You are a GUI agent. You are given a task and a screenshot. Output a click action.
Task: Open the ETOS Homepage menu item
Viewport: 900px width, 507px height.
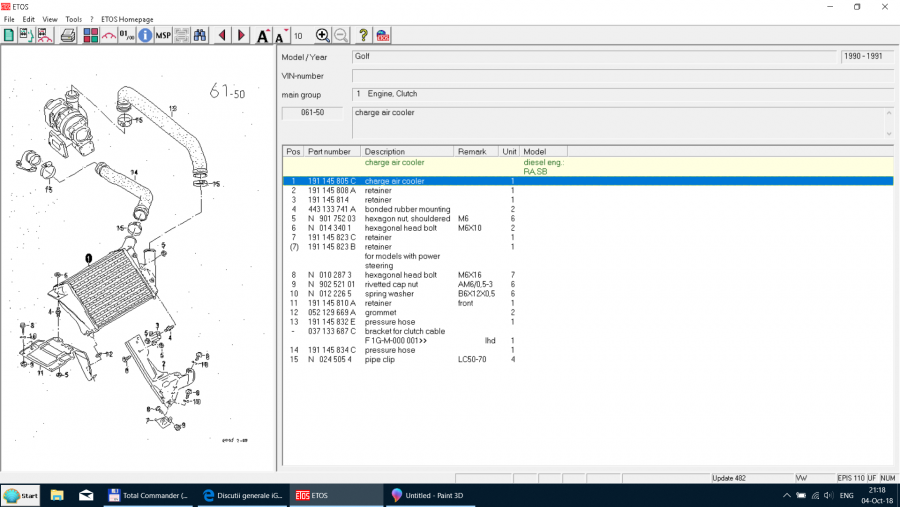point(125,19)
